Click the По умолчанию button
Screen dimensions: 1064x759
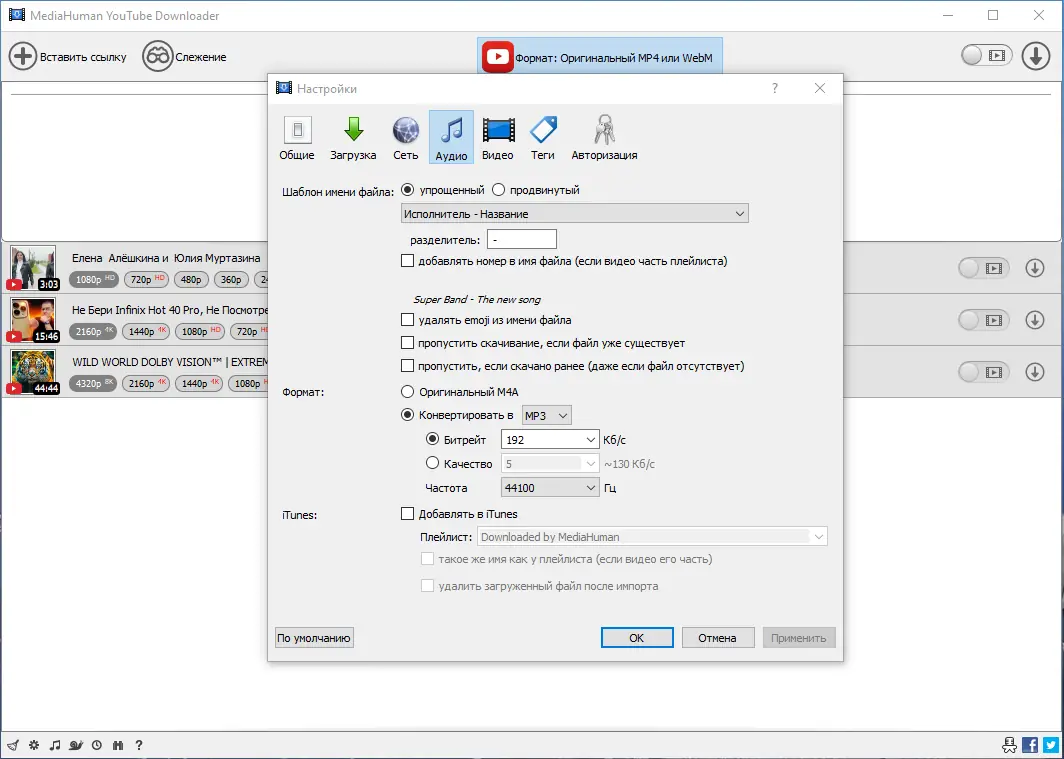click(314, 638)
